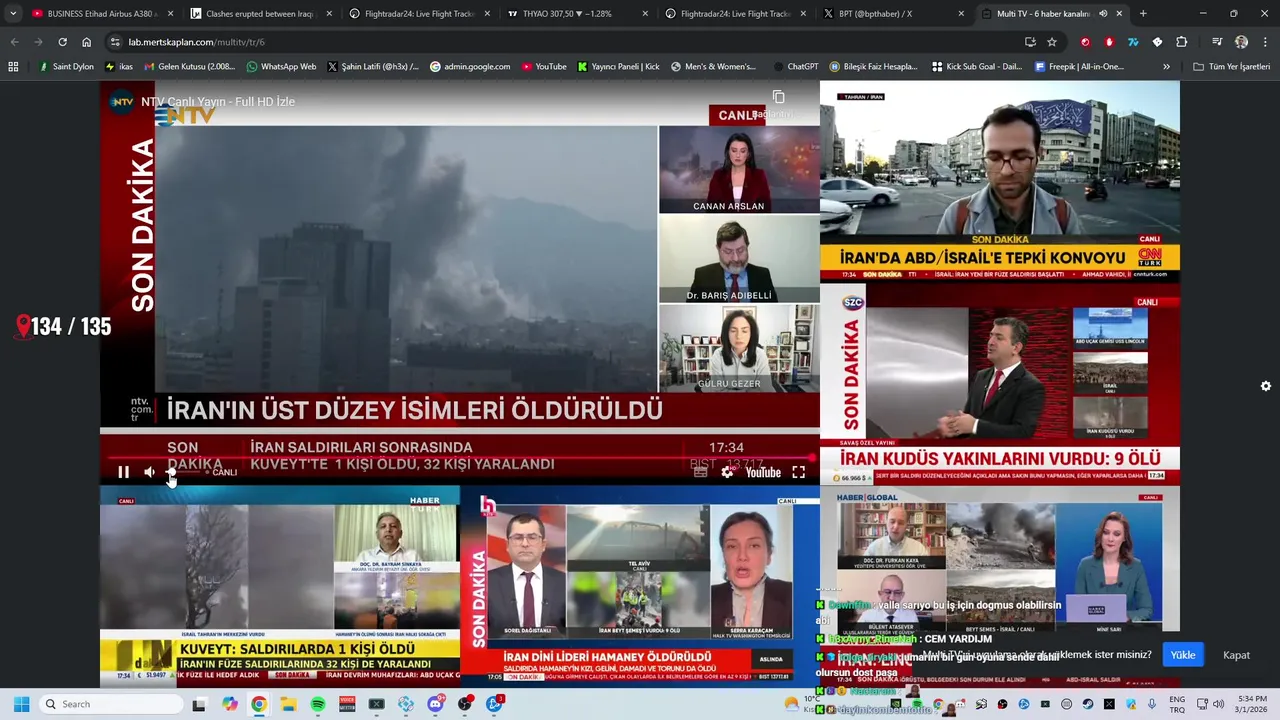The width and height of the screenshot is (1280, 720).
Task: Click the NTV player copy link icon
Action: (x=778, y=97)
